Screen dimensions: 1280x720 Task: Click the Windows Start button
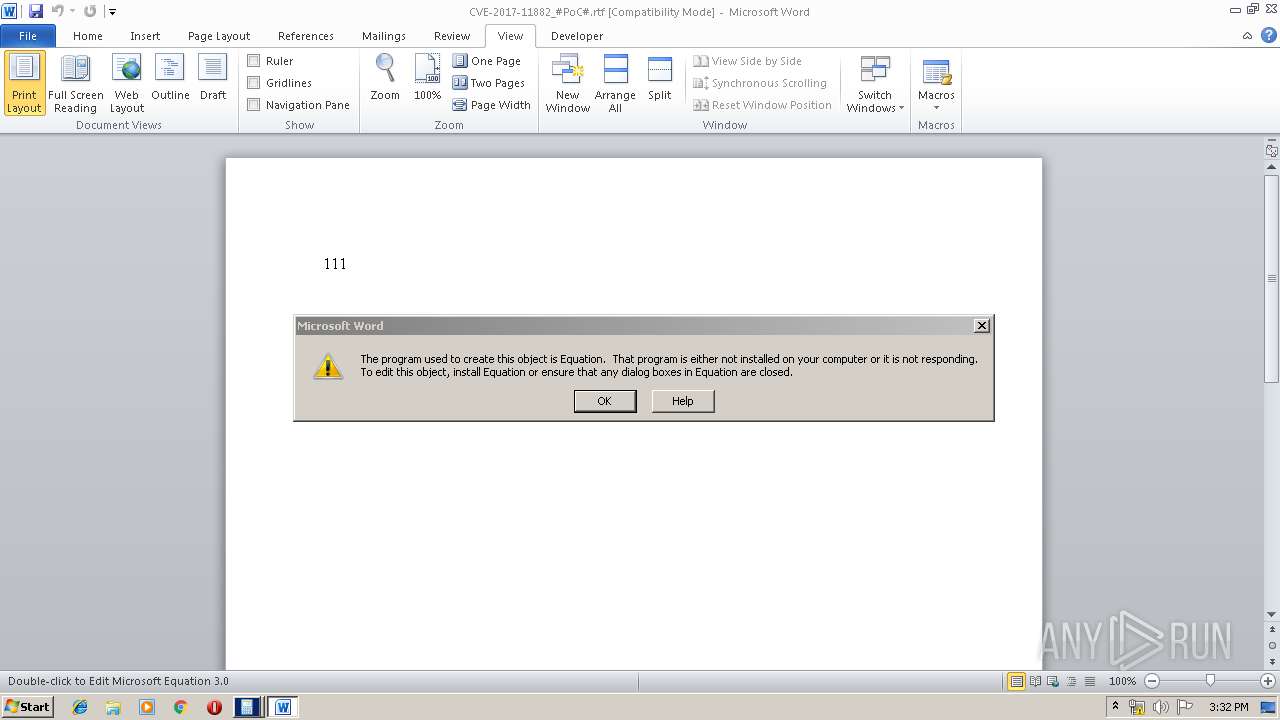(28, 707)
